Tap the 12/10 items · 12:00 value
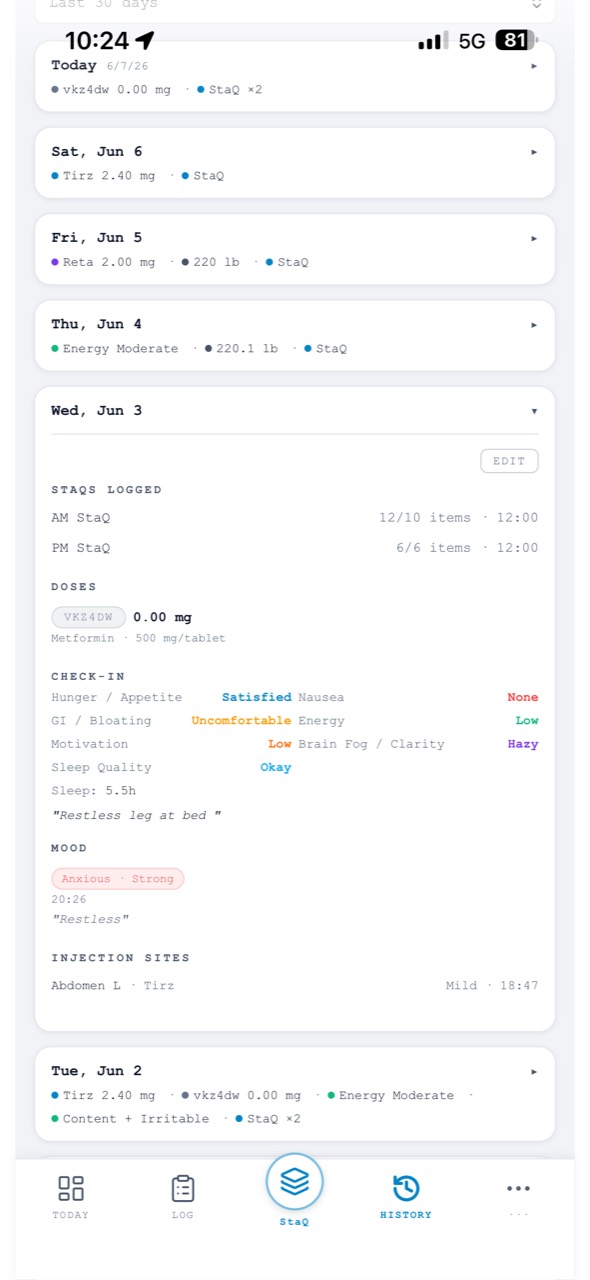 click(x=459, y=518)
